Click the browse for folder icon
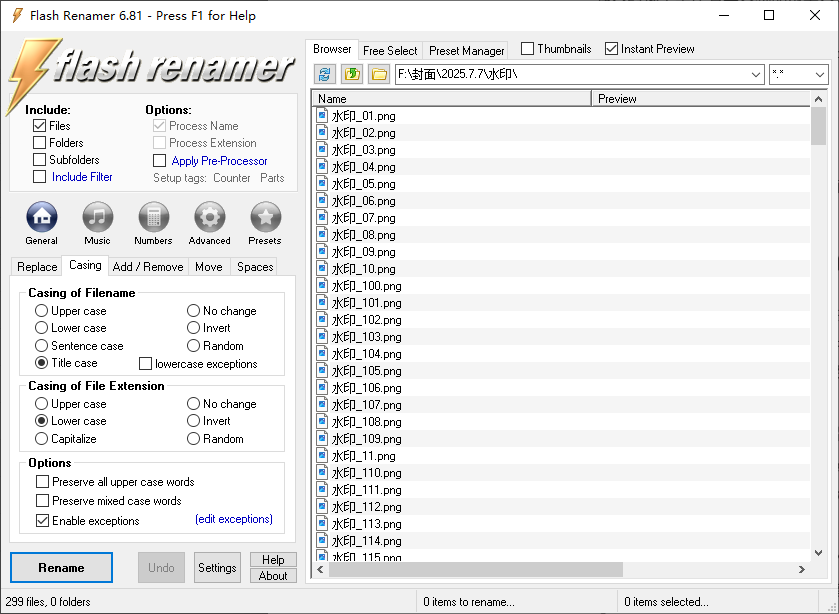 point(378,74)
